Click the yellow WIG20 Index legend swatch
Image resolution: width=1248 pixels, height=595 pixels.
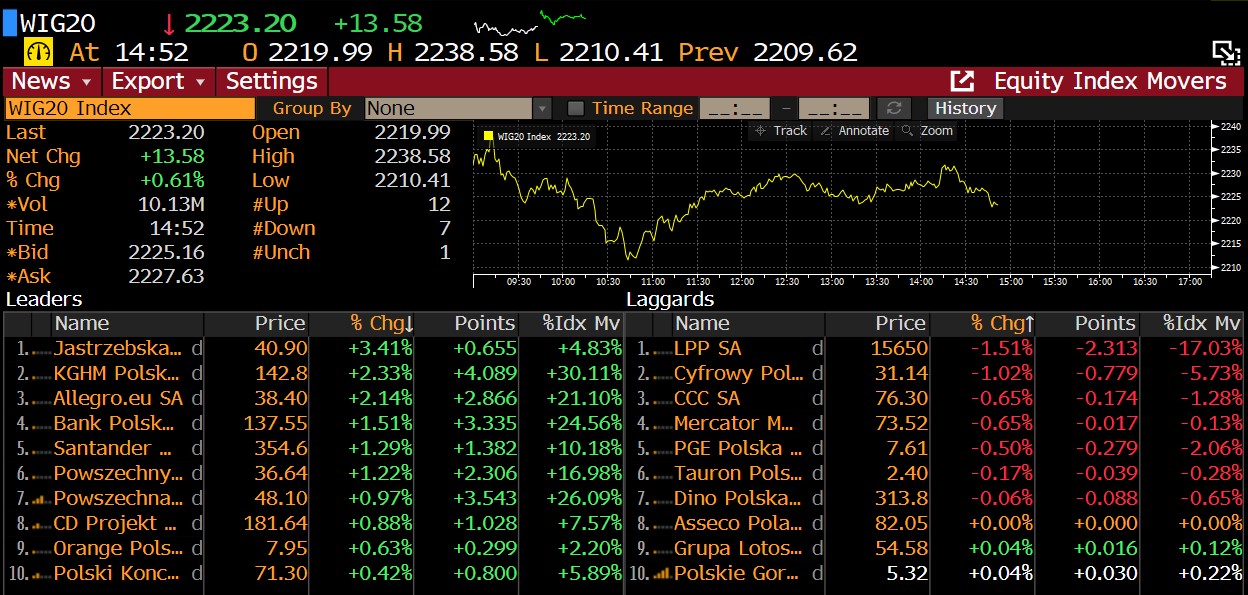coord(488,136)
